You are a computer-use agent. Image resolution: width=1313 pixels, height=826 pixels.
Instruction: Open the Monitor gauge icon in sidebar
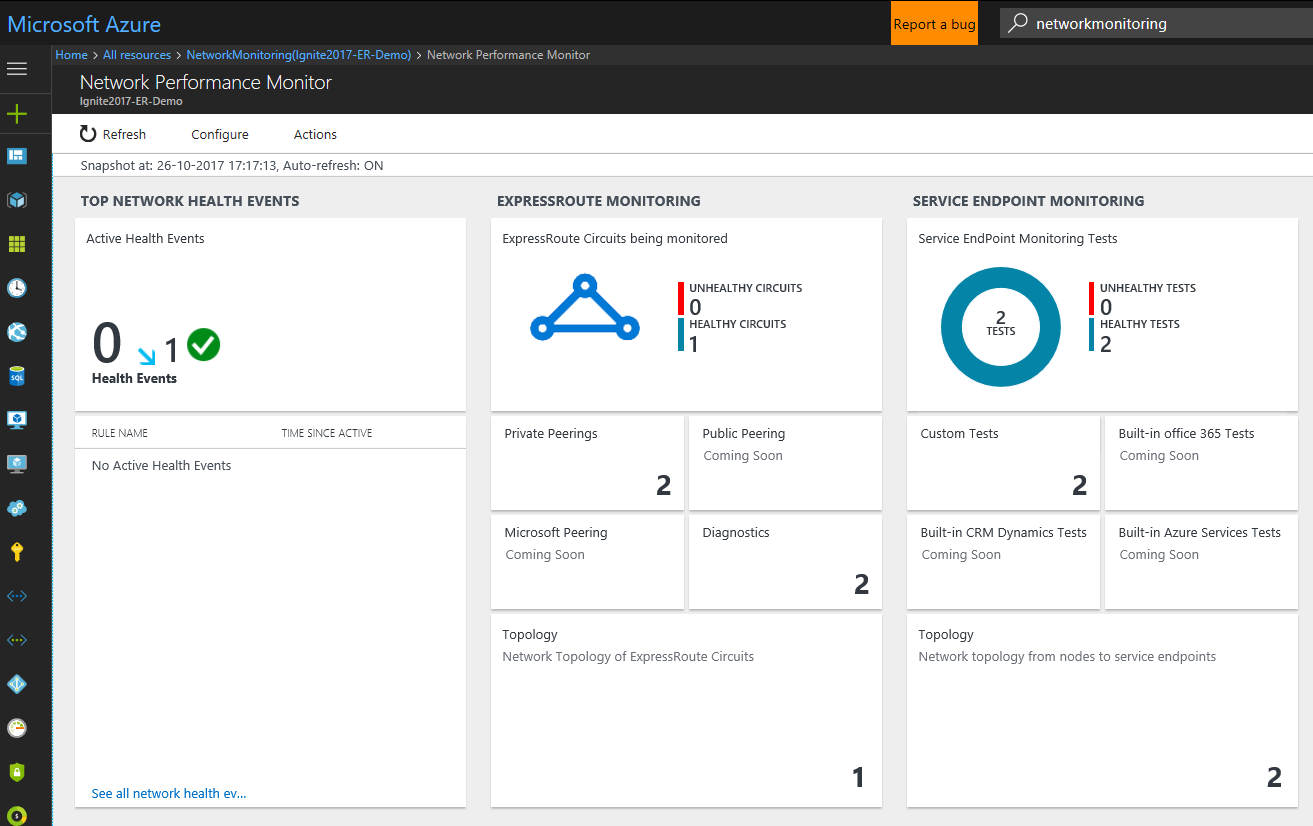(x=16, y=728)
